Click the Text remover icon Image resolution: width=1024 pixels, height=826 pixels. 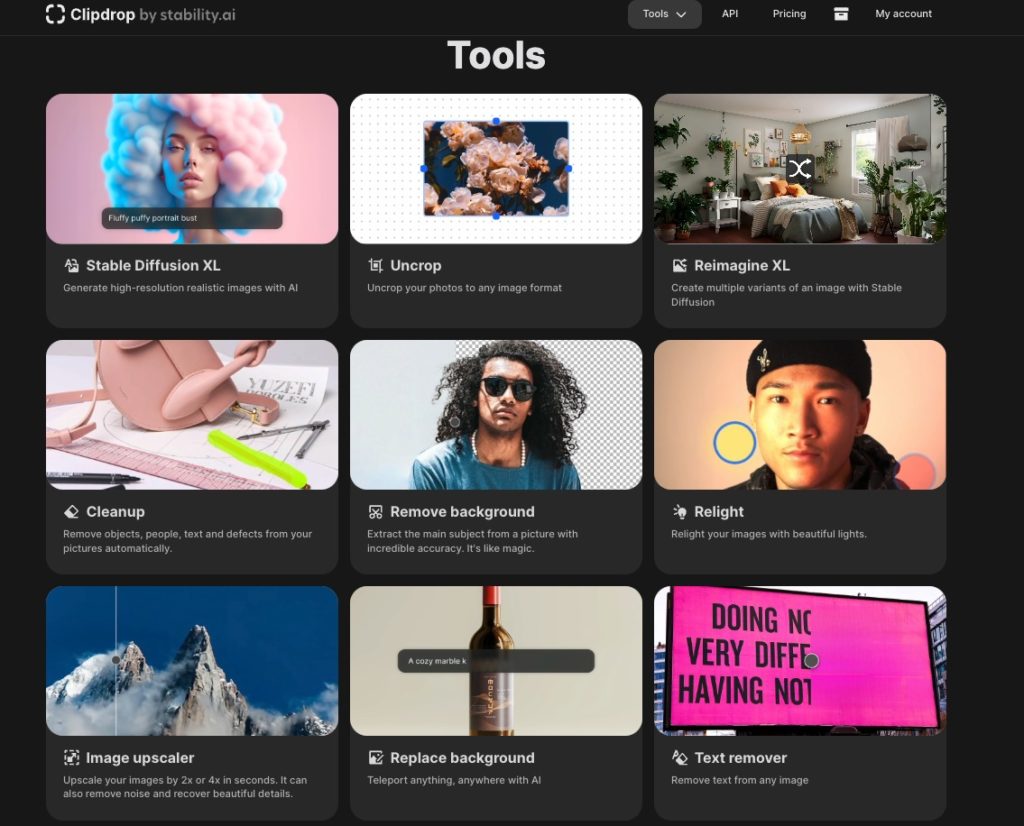pos(679,758)
